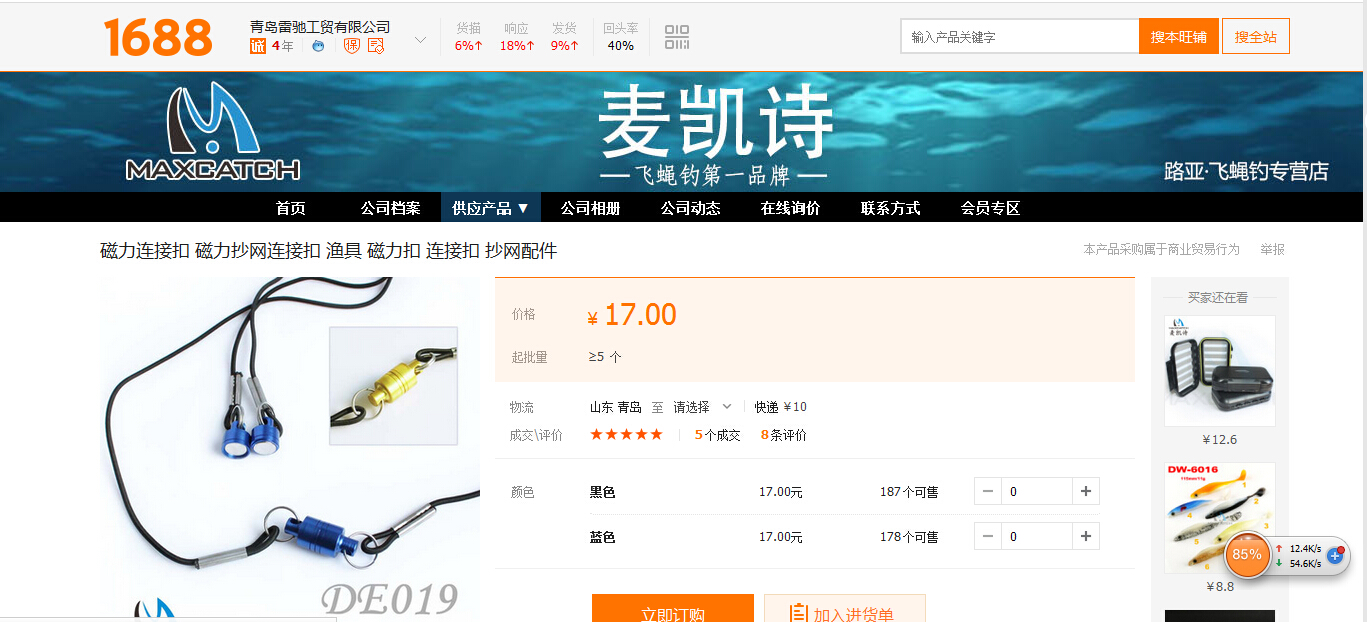Expand company info dropdown chevron
Image resolution: width=1367 pixels, height=622 pixels.
[420, 40]
